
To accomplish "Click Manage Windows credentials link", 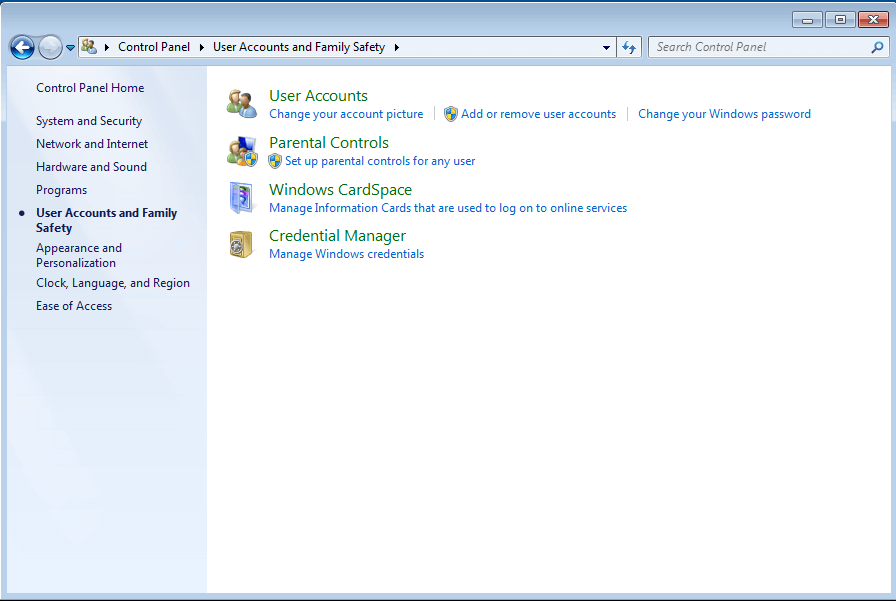I will tap(346, 254).
